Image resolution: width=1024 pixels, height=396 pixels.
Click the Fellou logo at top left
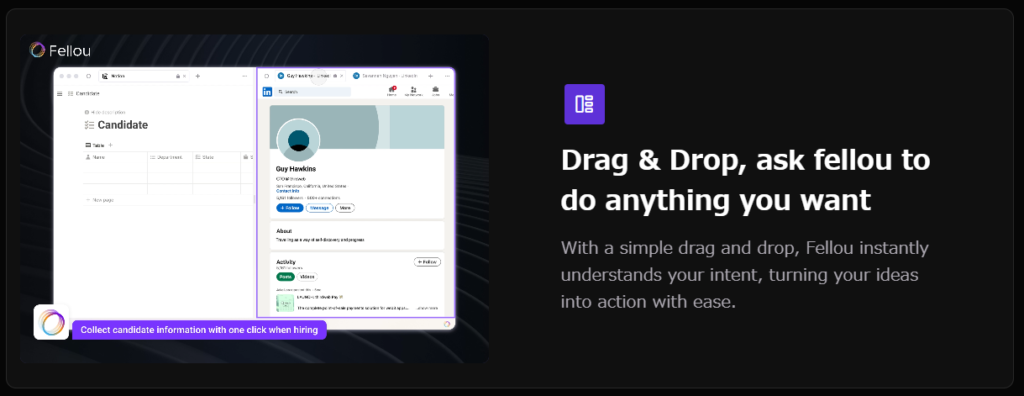(60, 50)
